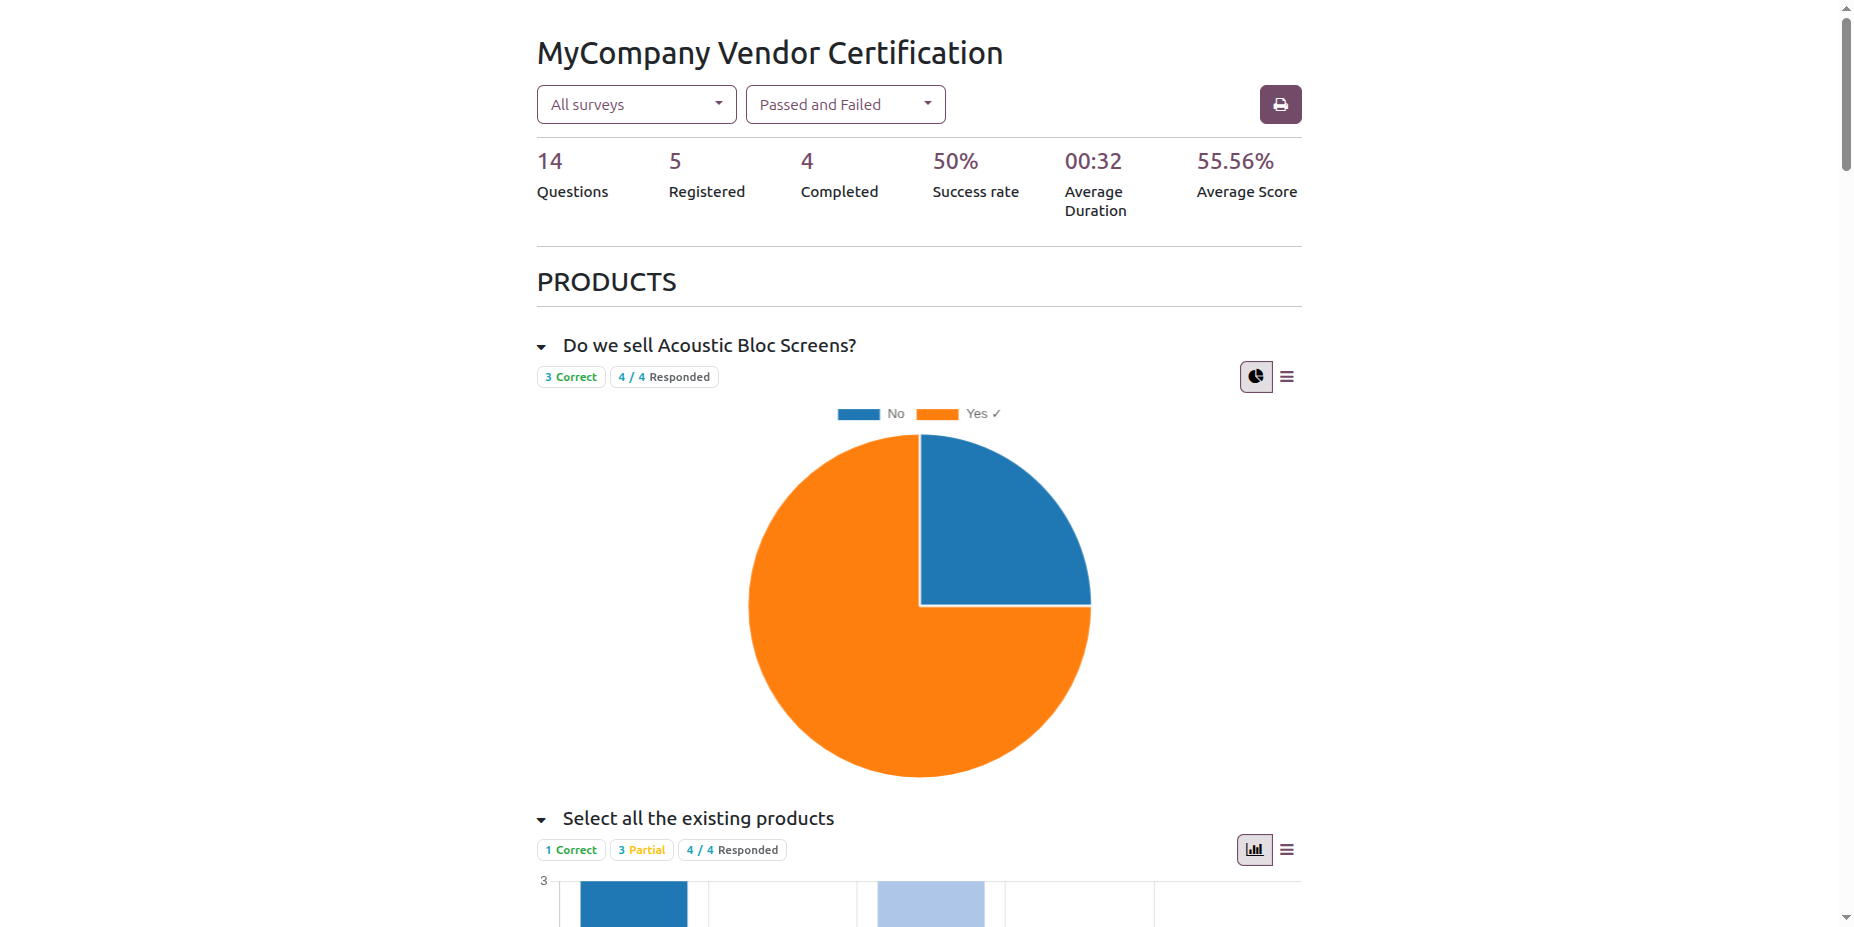This screenshot has width=1854, height=927.
Task: Click the first dark blue bar in bar chart
Action: (x=634, y=904)
